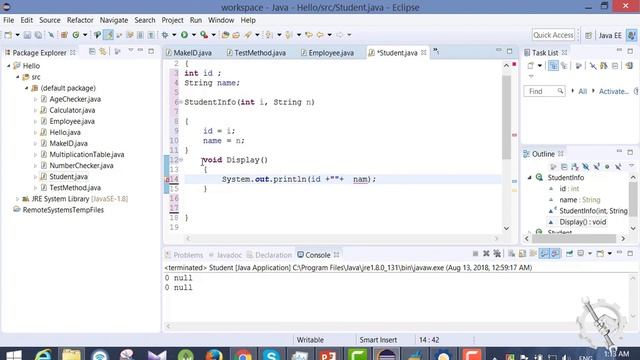
Task: Click Collapse All in Package Explorer
Action: (x=92, y=52)
